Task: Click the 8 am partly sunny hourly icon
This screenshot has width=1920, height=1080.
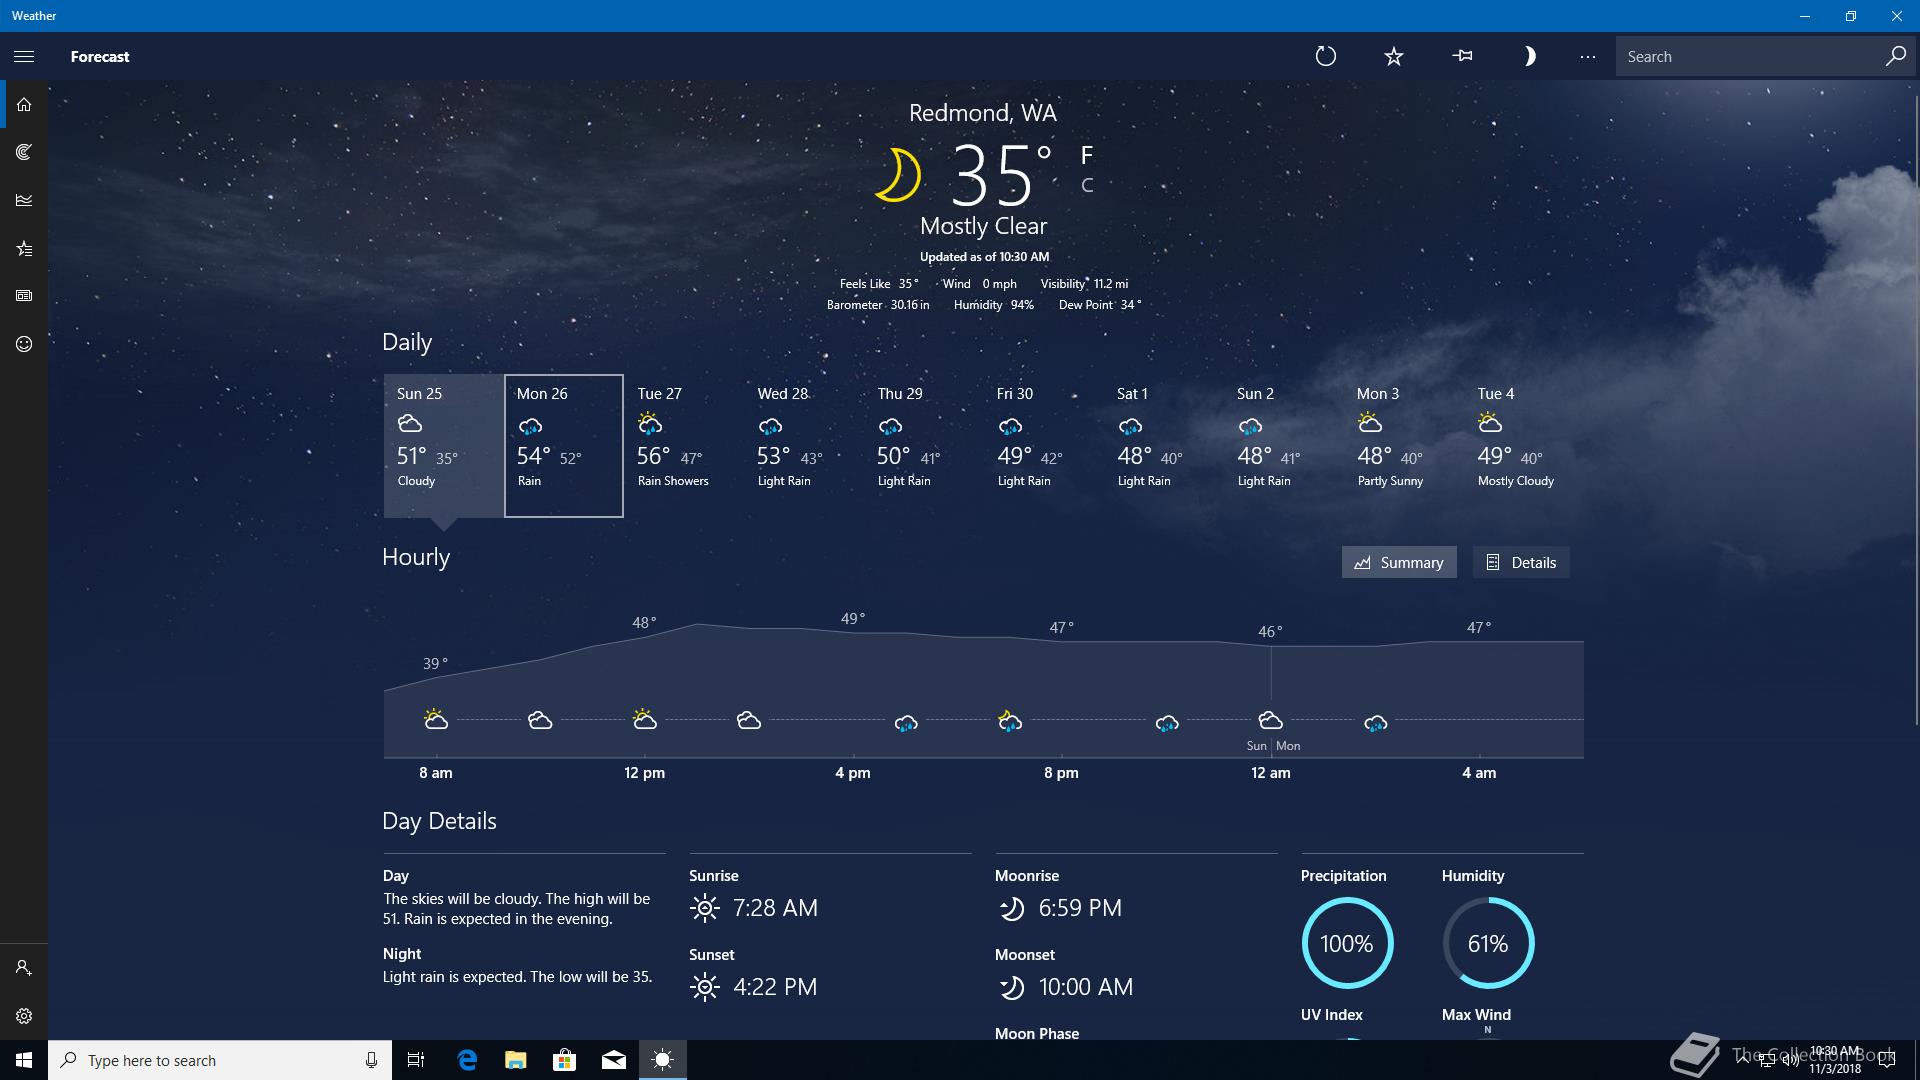Action: pyautogui.click(x=435, y=719)
